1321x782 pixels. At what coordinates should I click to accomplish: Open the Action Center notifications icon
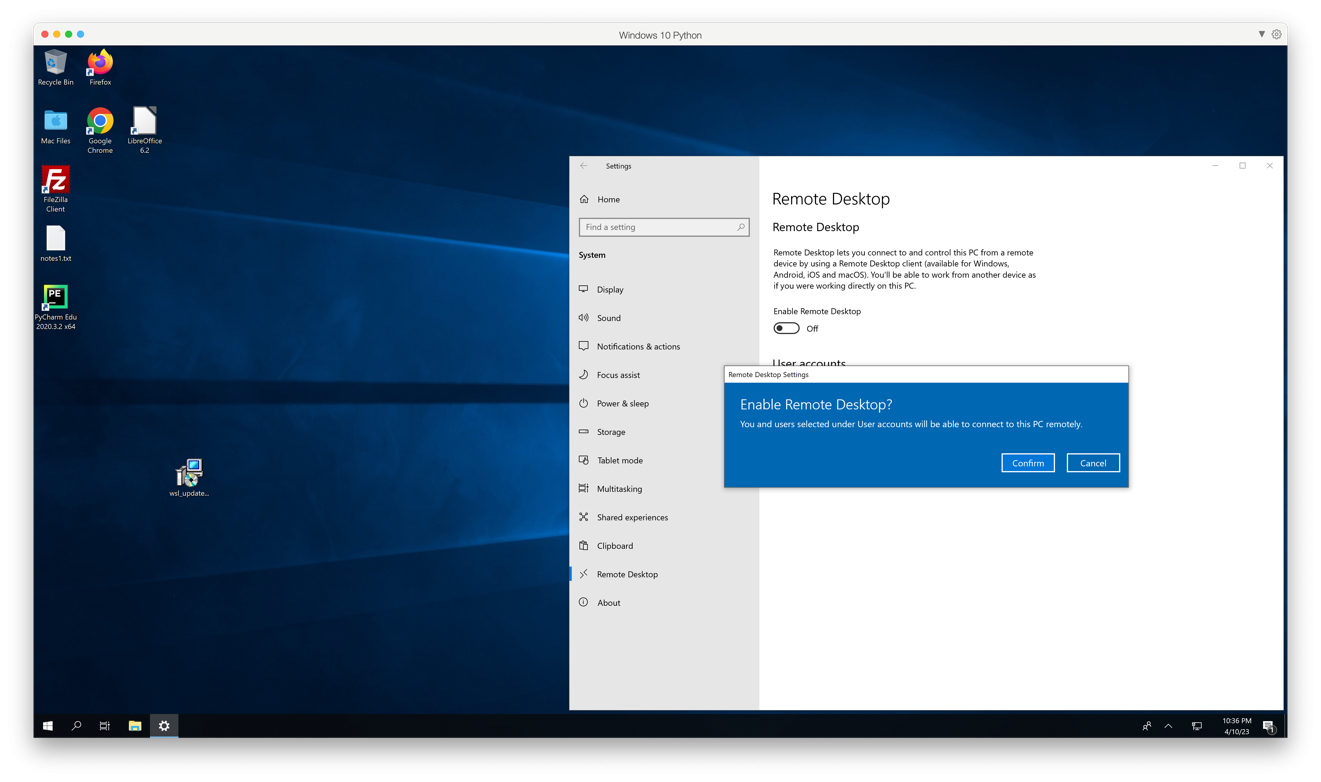coord(1269,726)
